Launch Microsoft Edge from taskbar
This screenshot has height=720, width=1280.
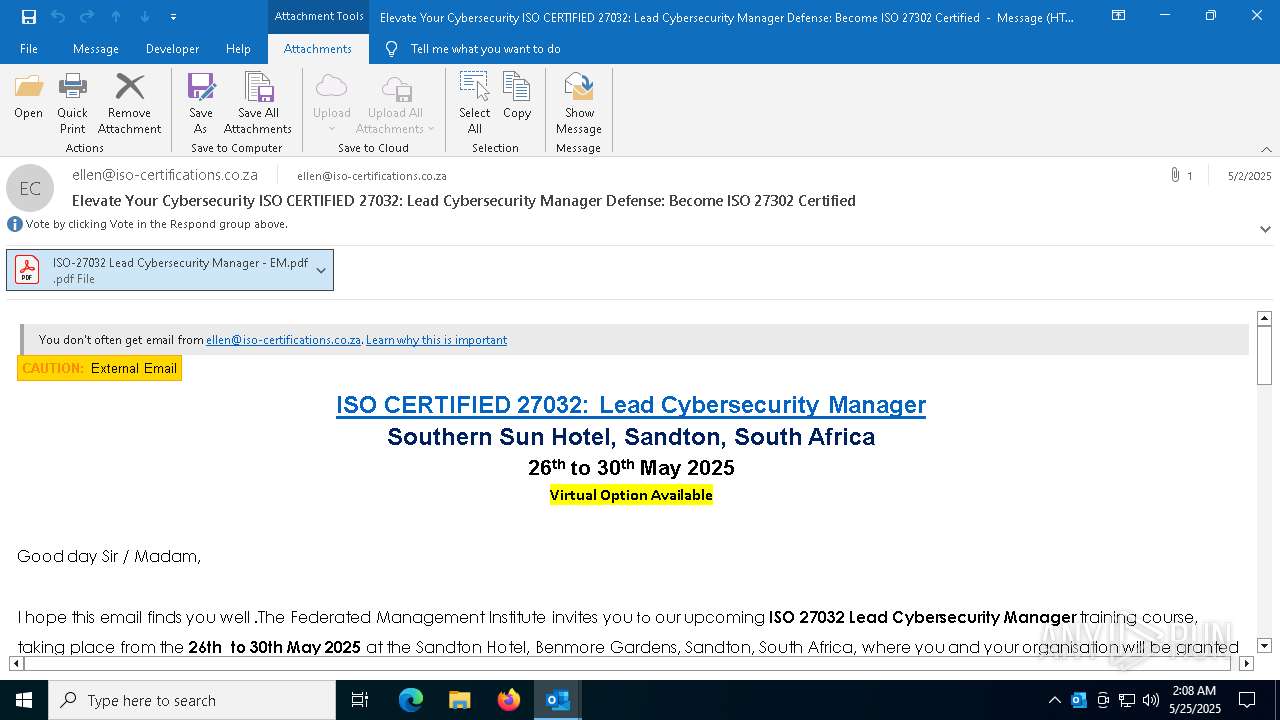[411, 700]
